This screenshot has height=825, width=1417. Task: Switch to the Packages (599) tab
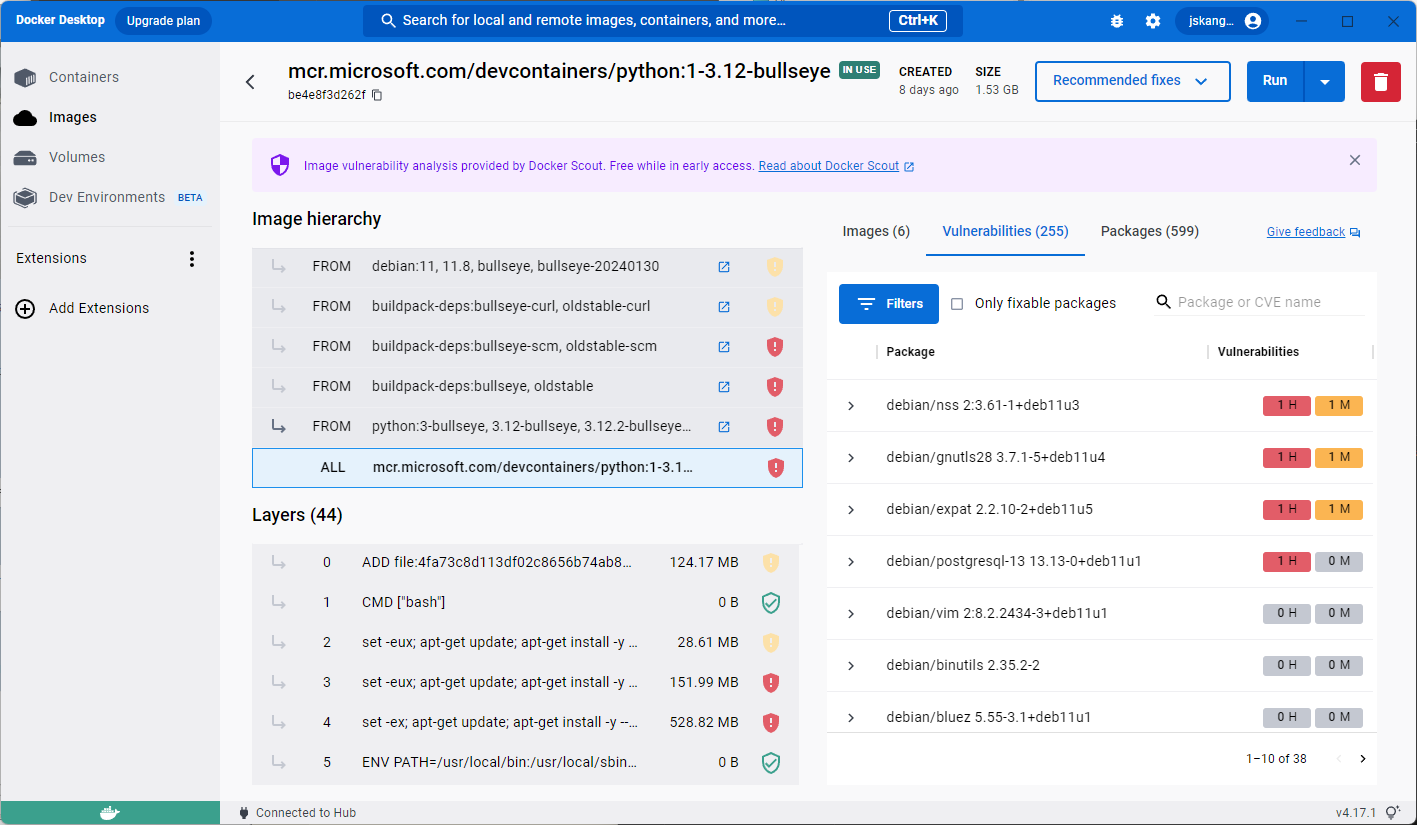[x=1149, y=231]
